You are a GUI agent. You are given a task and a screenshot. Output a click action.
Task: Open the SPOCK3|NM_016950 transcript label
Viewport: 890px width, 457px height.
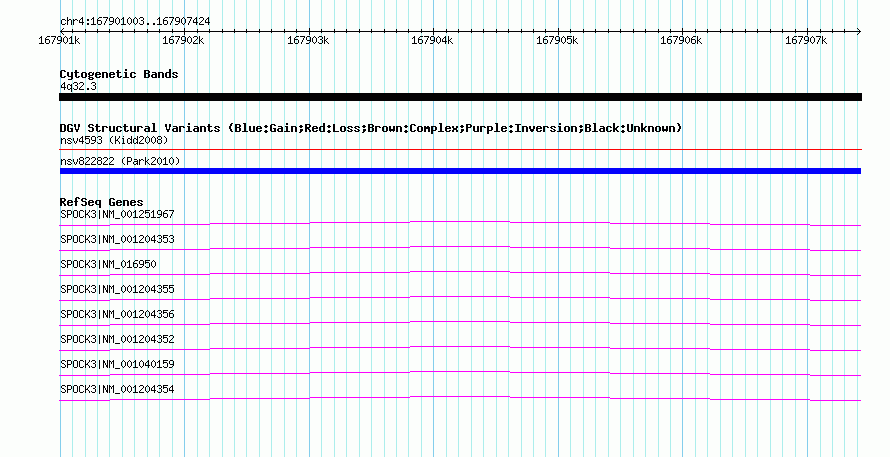tap(108, 265)
